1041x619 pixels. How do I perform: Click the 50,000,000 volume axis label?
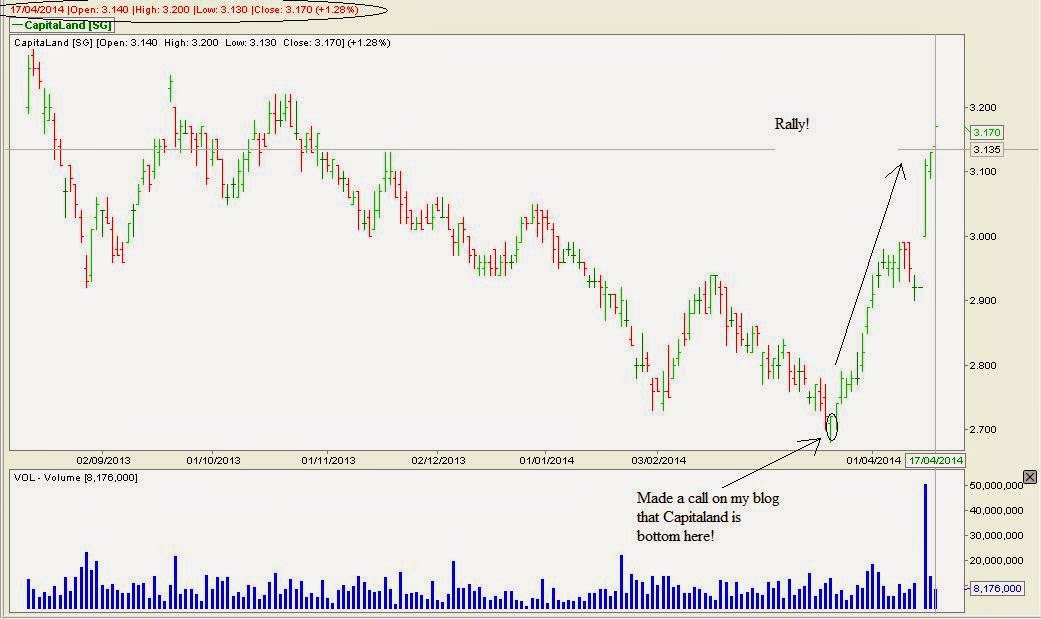(x=996, y=486)
